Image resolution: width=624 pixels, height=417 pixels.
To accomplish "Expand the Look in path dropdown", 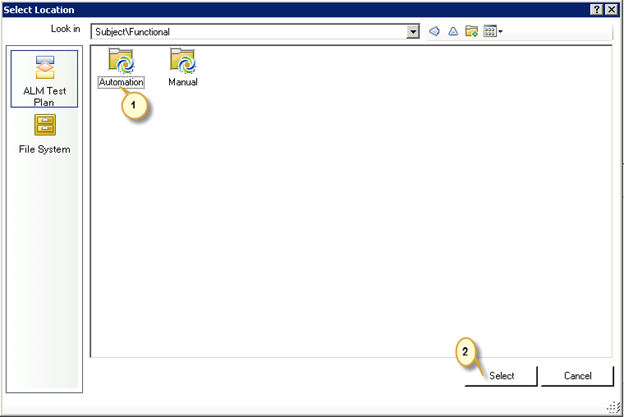I will click(x=413, y=31).
